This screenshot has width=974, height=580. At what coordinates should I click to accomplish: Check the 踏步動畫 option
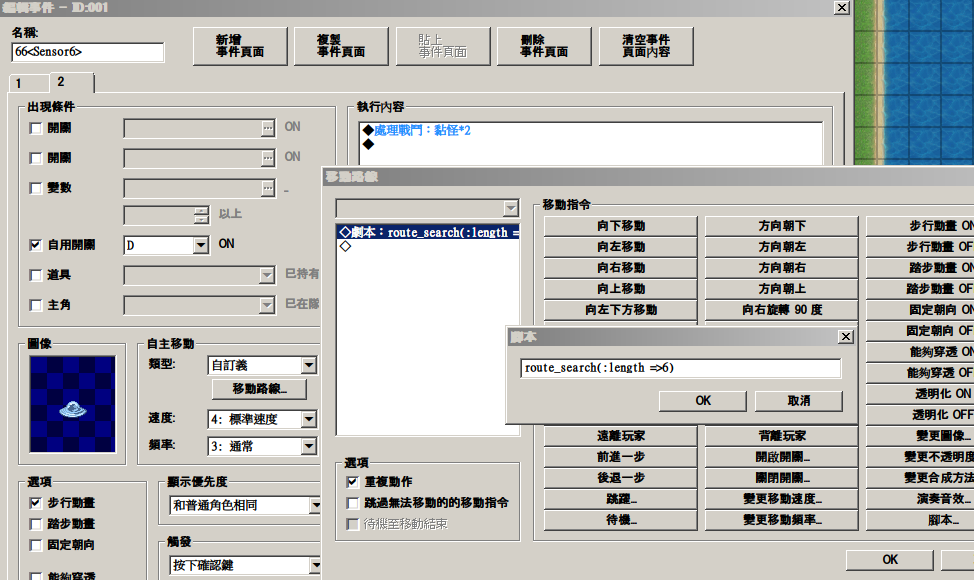click(35, 524)
